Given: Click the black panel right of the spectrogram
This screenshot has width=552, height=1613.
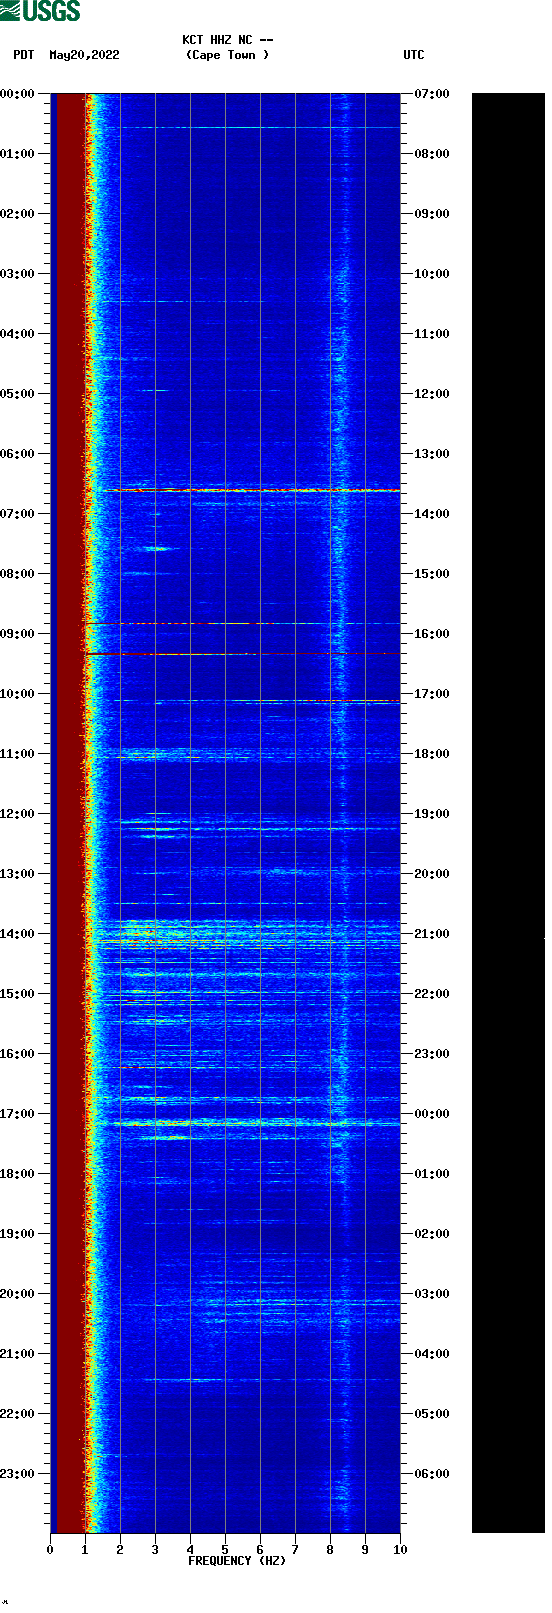Looking at the screenshot, I should (508, 813).
